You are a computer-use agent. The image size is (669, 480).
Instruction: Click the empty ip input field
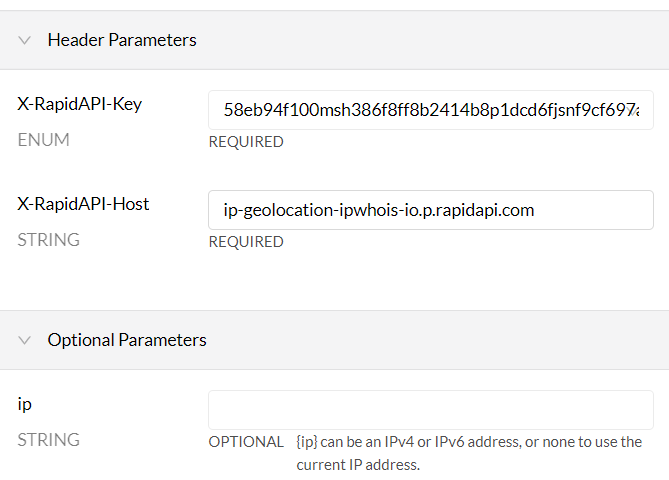tap(430, 410)
